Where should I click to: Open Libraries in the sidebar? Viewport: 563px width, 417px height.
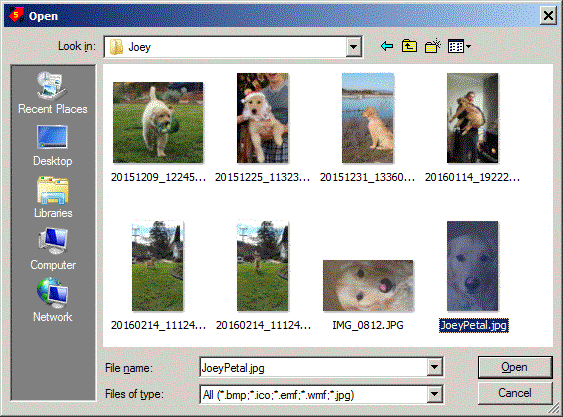pos(53,197)
